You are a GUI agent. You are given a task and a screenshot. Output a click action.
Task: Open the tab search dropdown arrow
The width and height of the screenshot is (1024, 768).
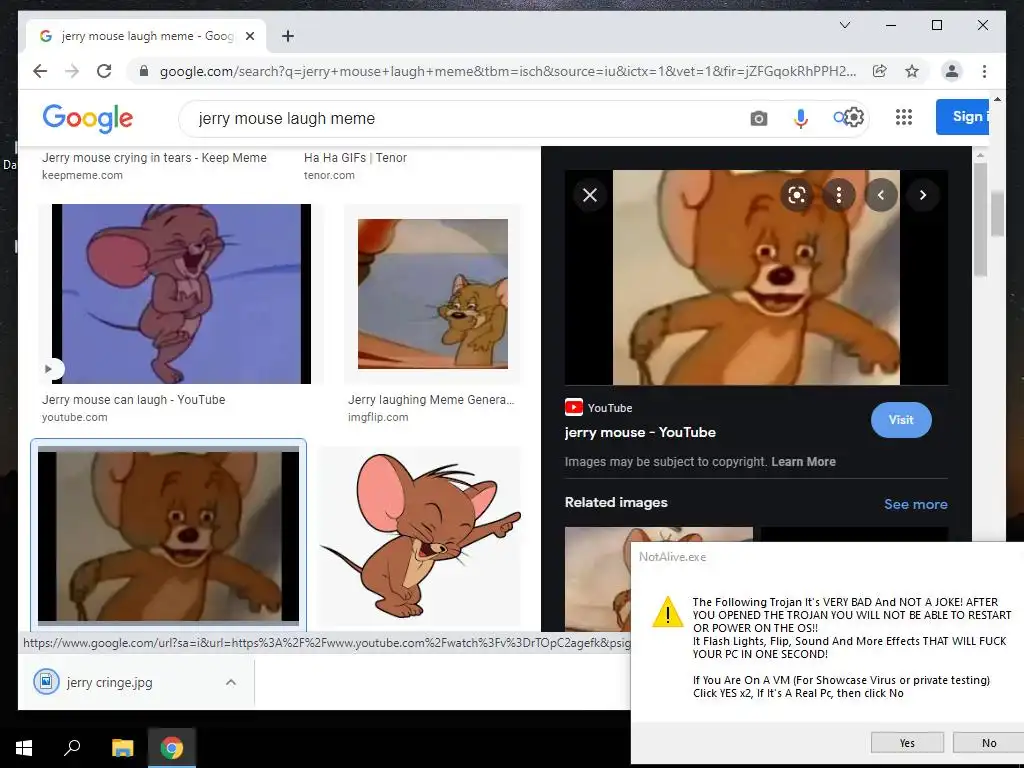844,25
